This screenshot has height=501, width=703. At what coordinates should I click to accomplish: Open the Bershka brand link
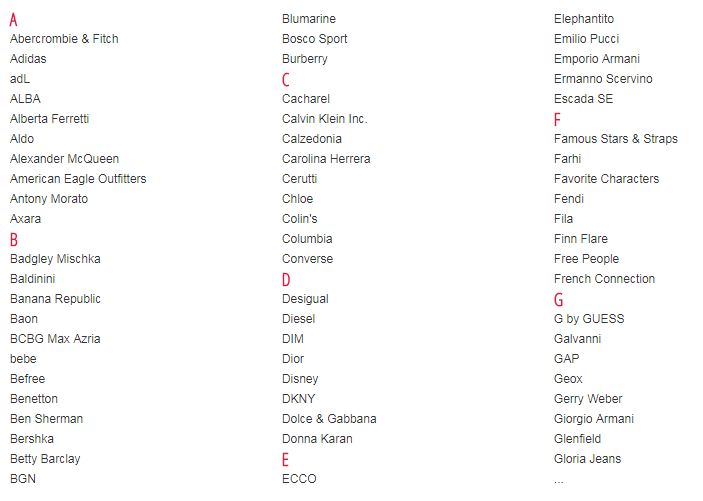[x=32, y=439]
